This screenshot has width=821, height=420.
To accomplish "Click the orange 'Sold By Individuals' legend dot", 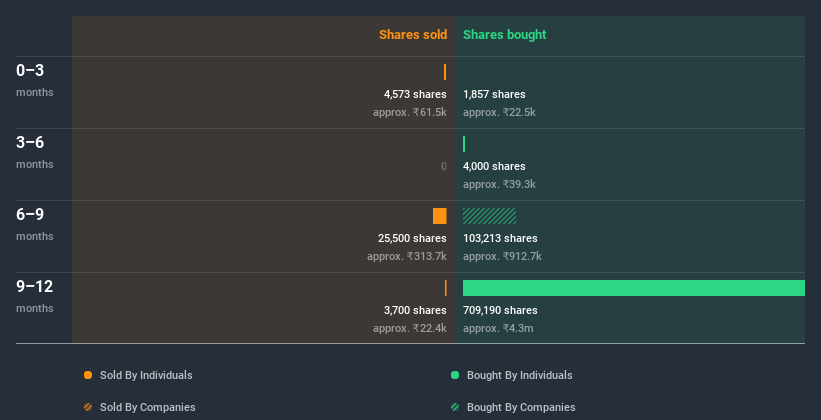I will (x=88, y=375).
